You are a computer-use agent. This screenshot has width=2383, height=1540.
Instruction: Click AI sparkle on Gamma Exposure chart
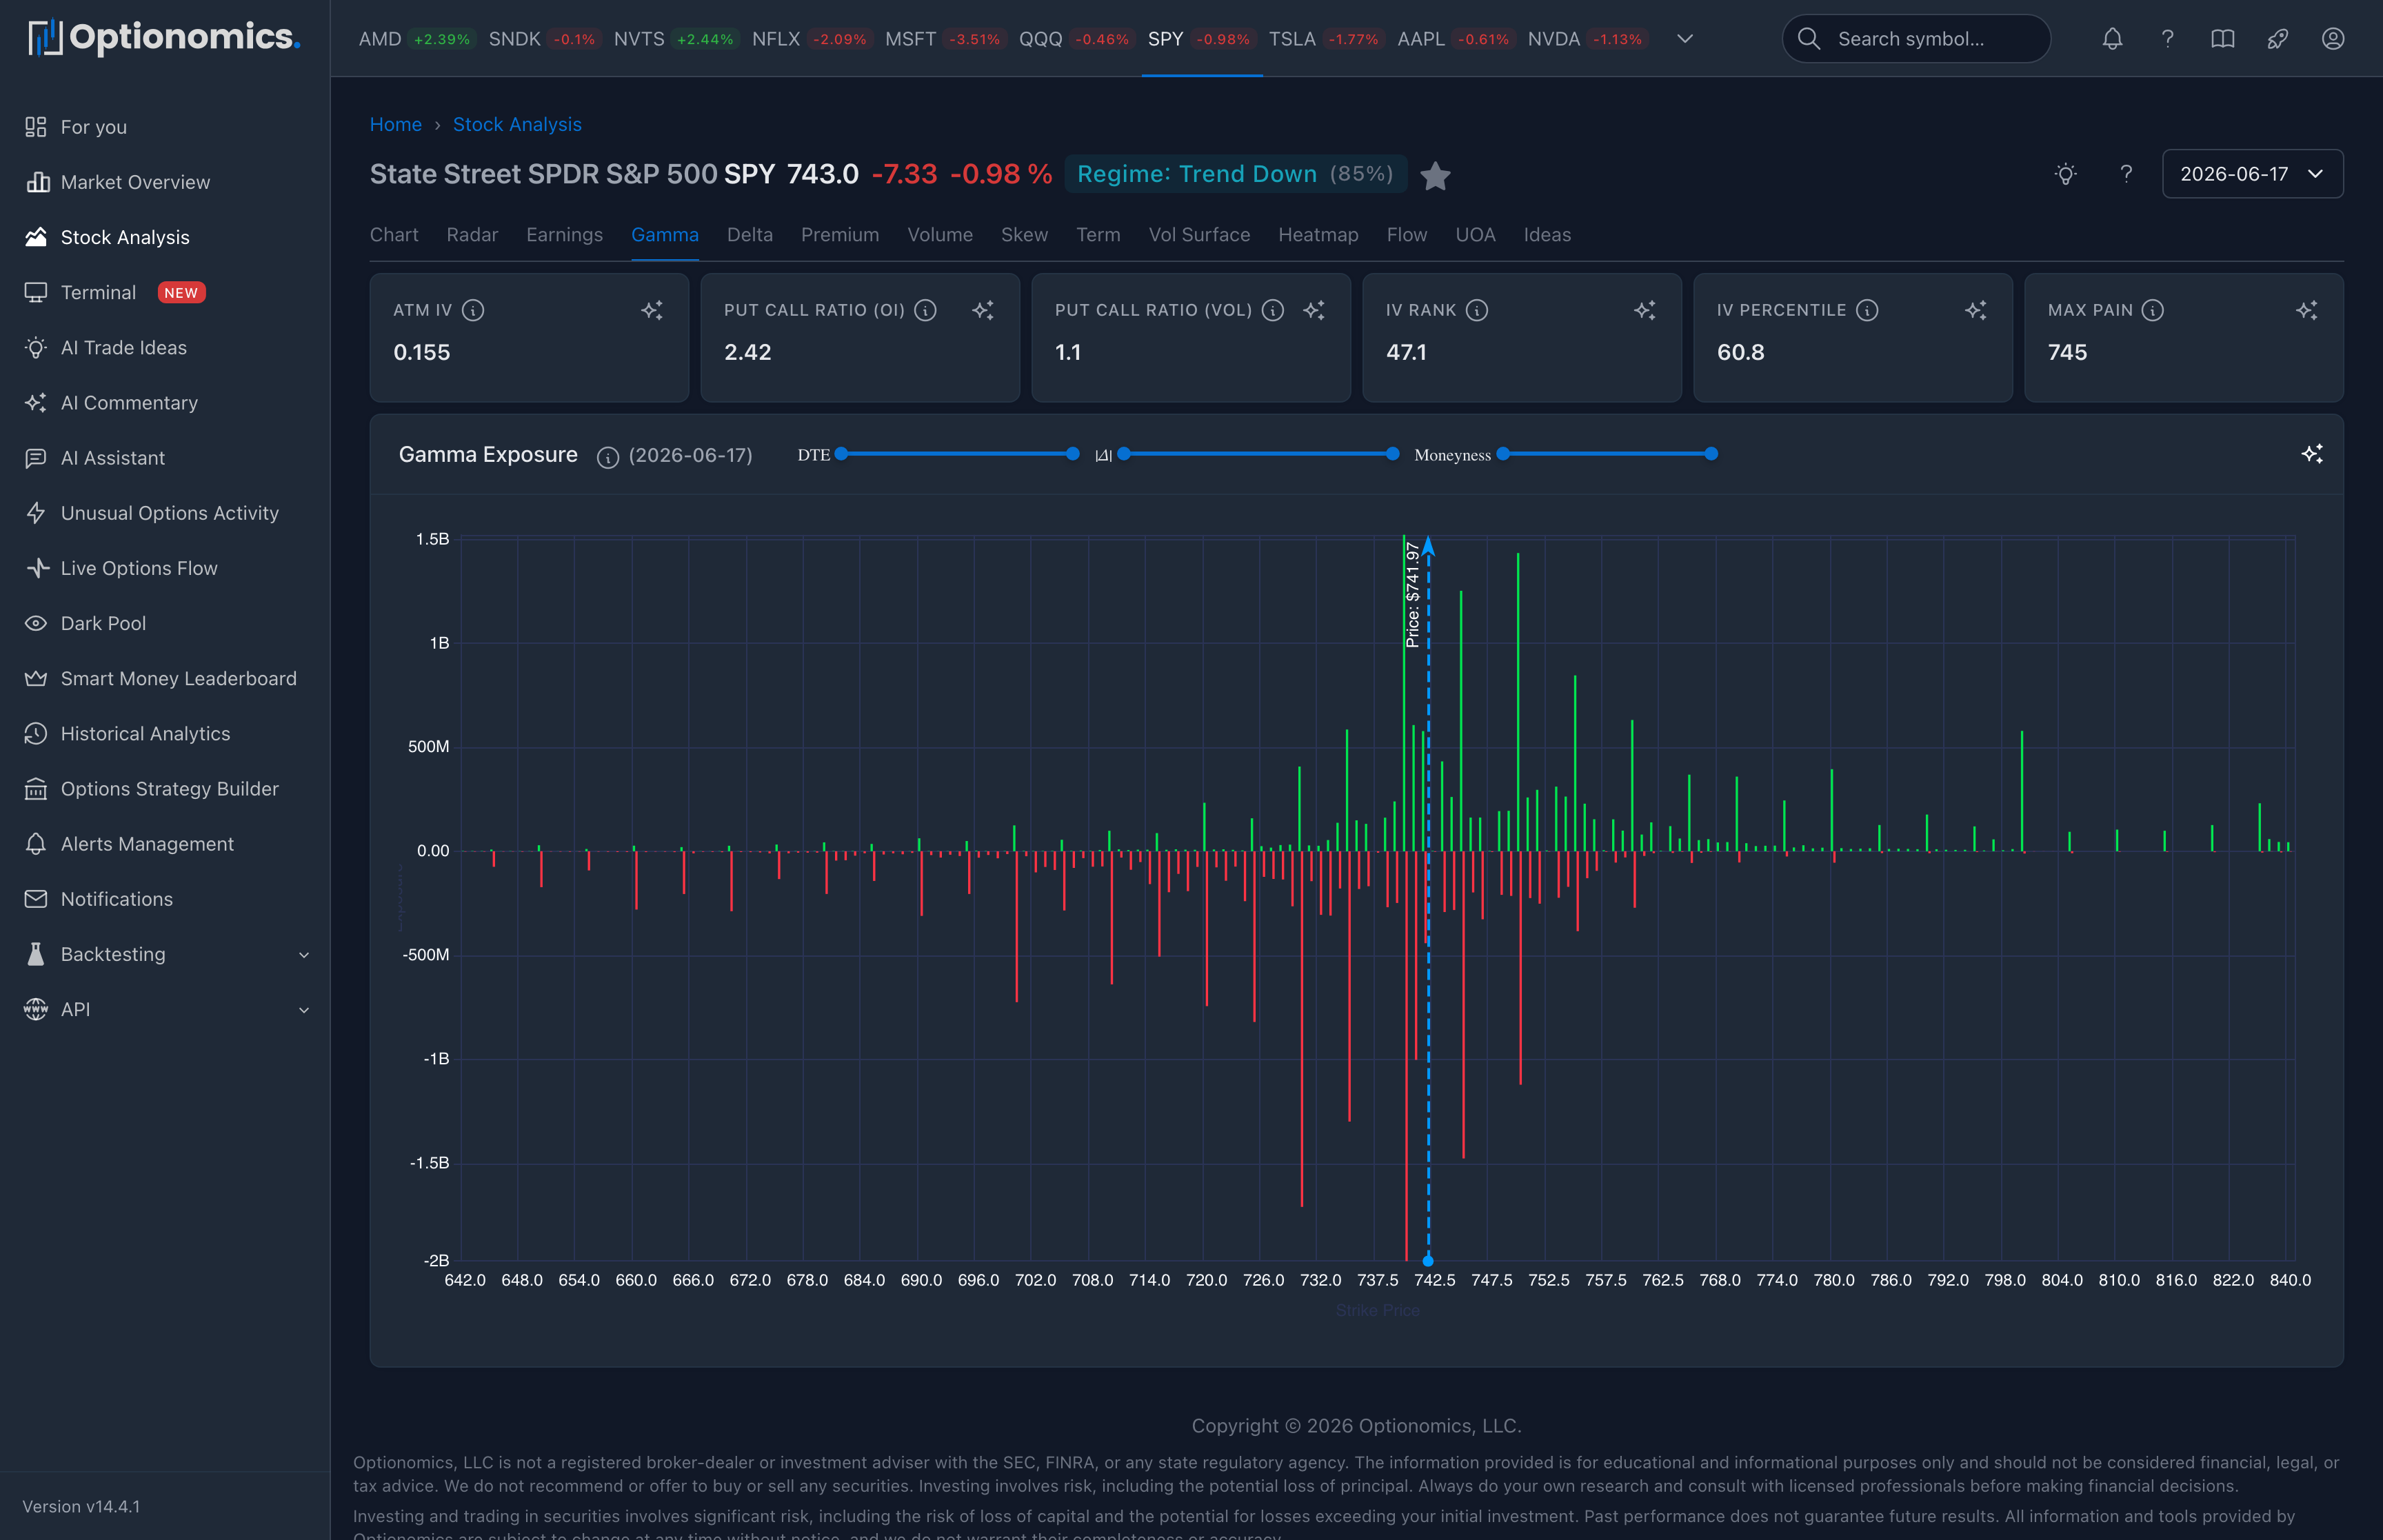click(2312, 454)
